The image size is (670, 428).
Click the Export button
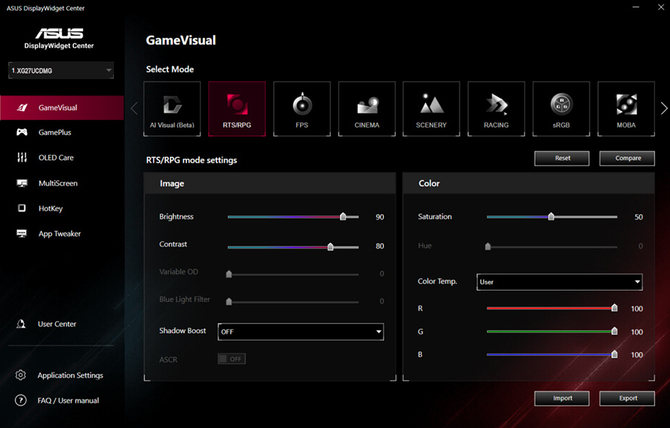(x=627, y=398)
